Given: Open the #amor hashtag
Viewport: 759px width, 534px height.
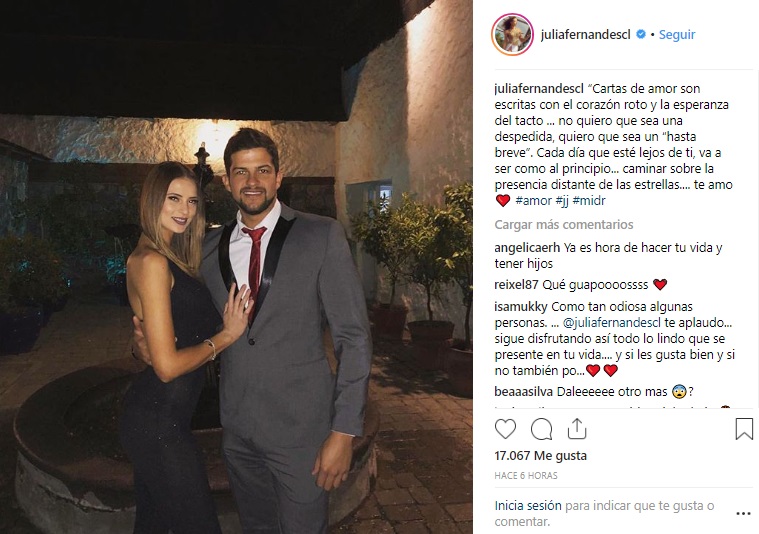Looking at the screenshot, I should [533, 200].
